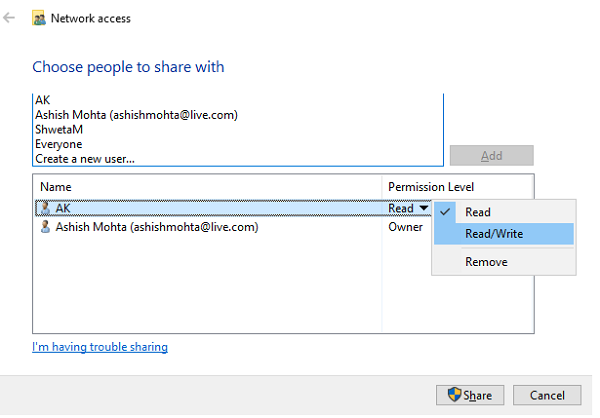Choose Everyone in the suggestions list
The width and height of the screenshot is (600, 418).
[58, 144]
